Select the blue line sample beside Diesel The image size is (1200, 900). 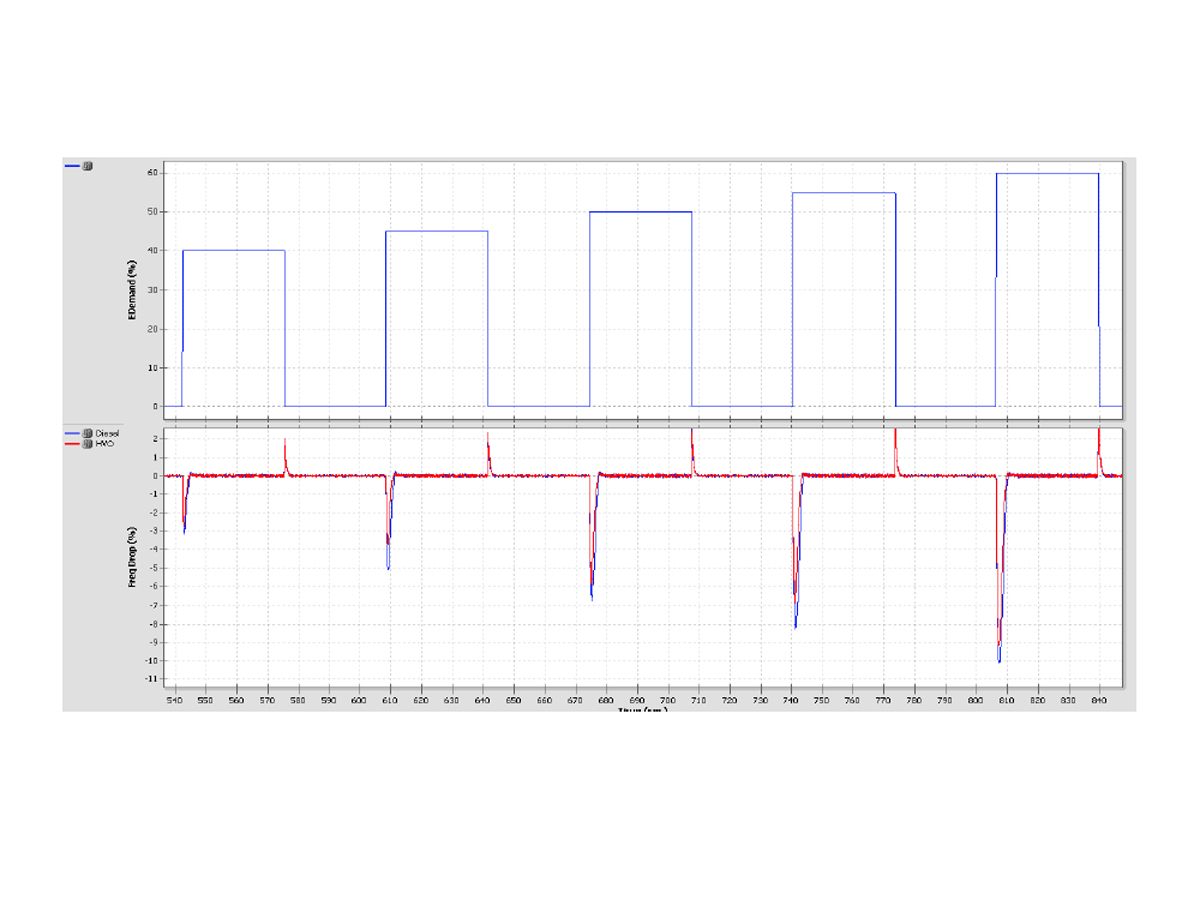click(71, 433)
